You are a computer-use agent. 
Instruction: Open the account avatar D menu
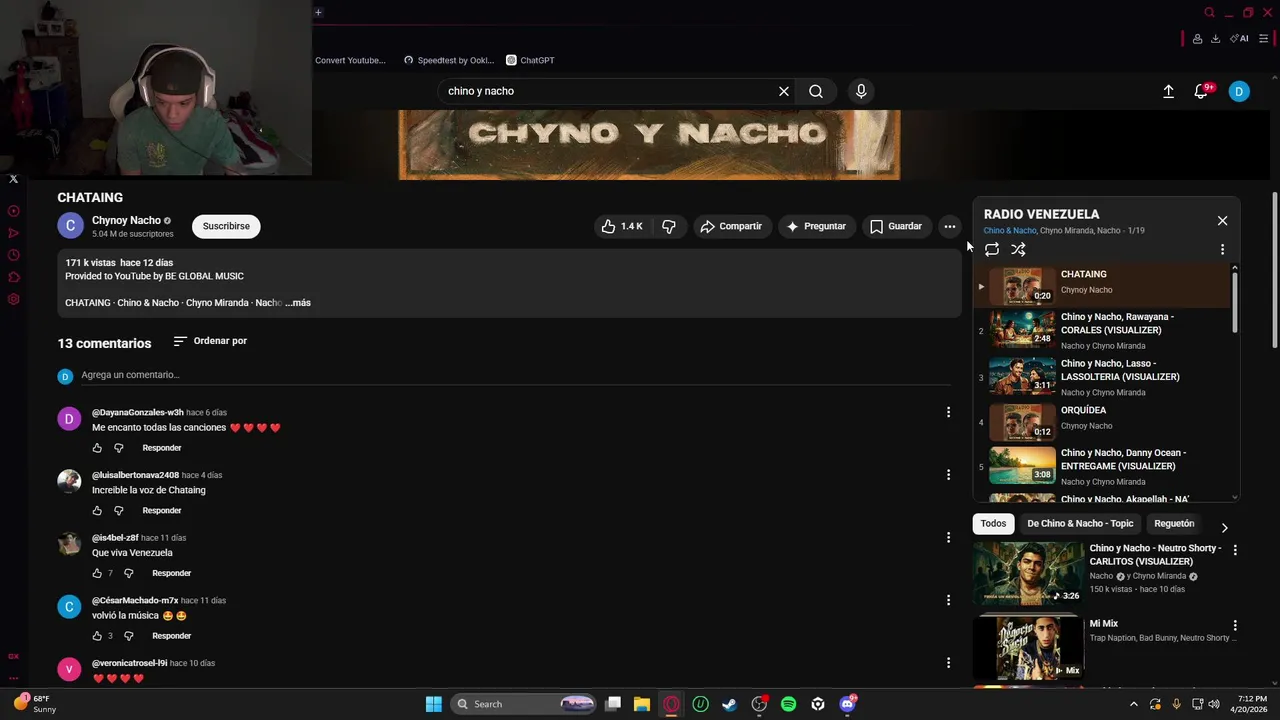pyautogui.click(x=1239, y=91)
